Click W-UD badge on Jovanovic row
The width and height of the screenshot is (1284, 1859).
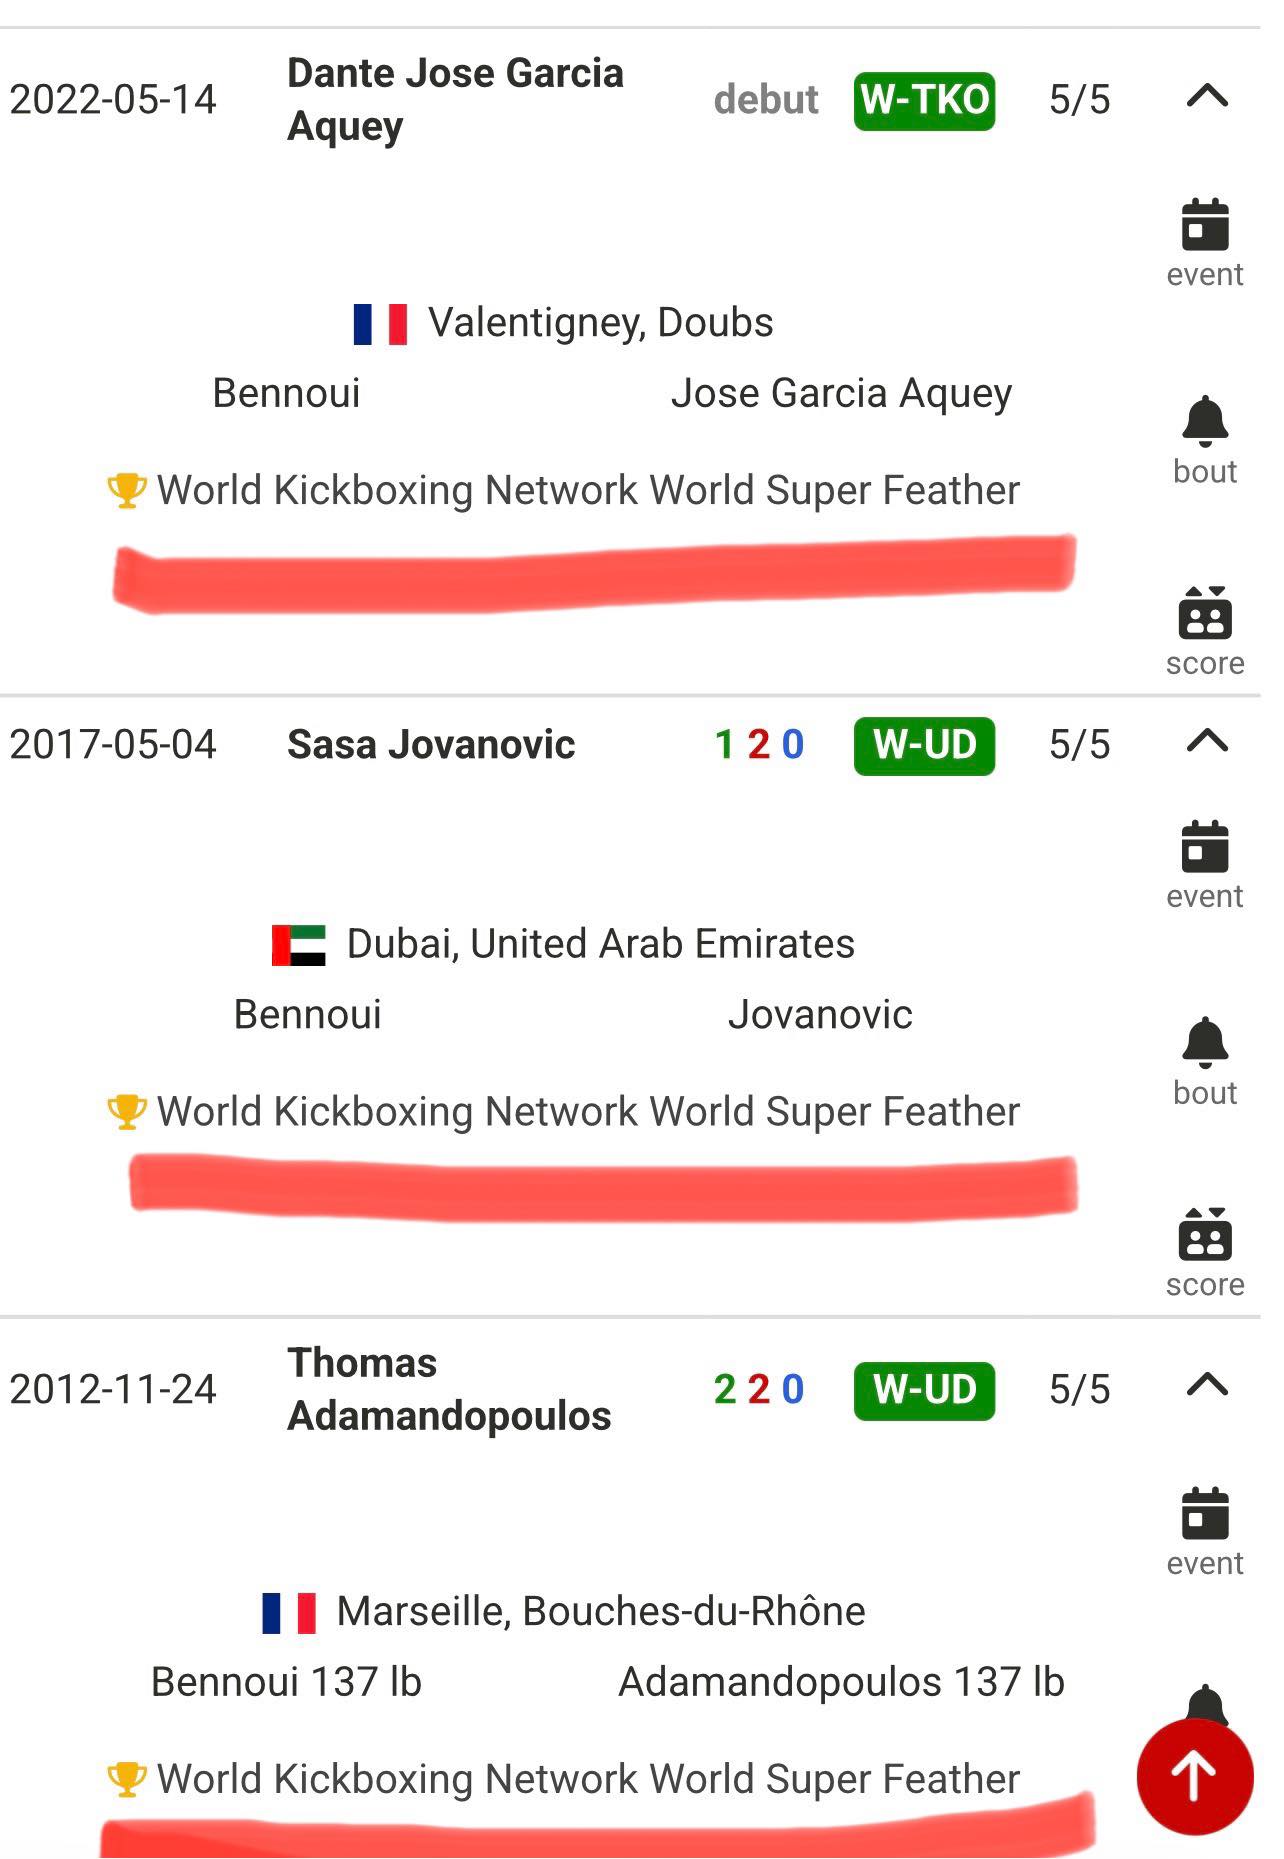[924, 745]
